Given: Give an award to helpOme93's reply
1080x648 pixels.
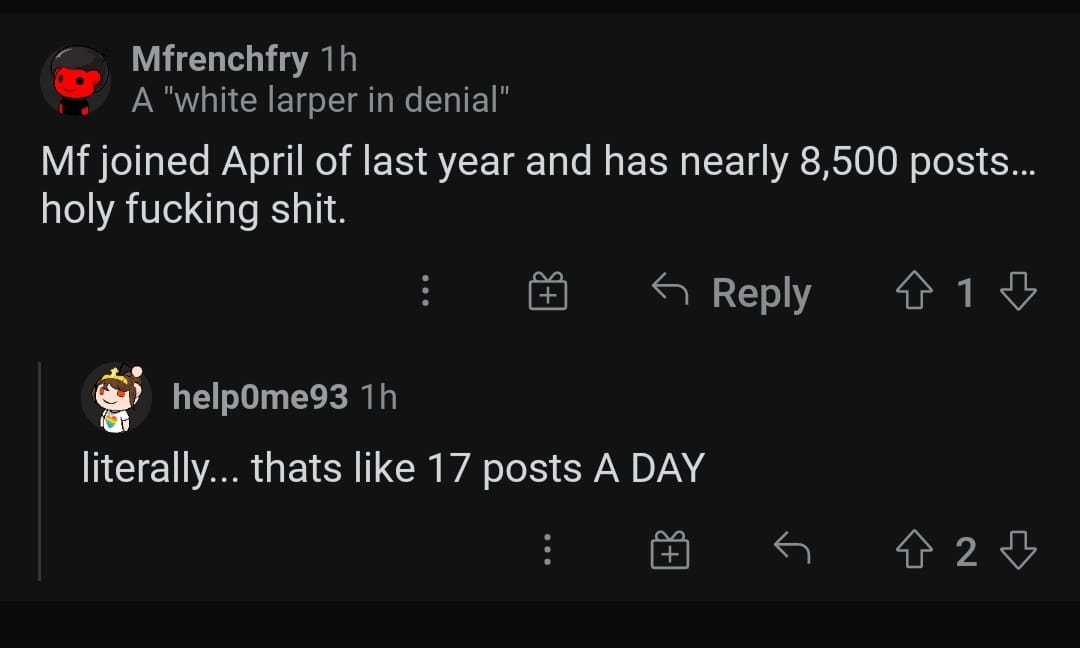Looking at the screenshot, I should tap(669, 550).
